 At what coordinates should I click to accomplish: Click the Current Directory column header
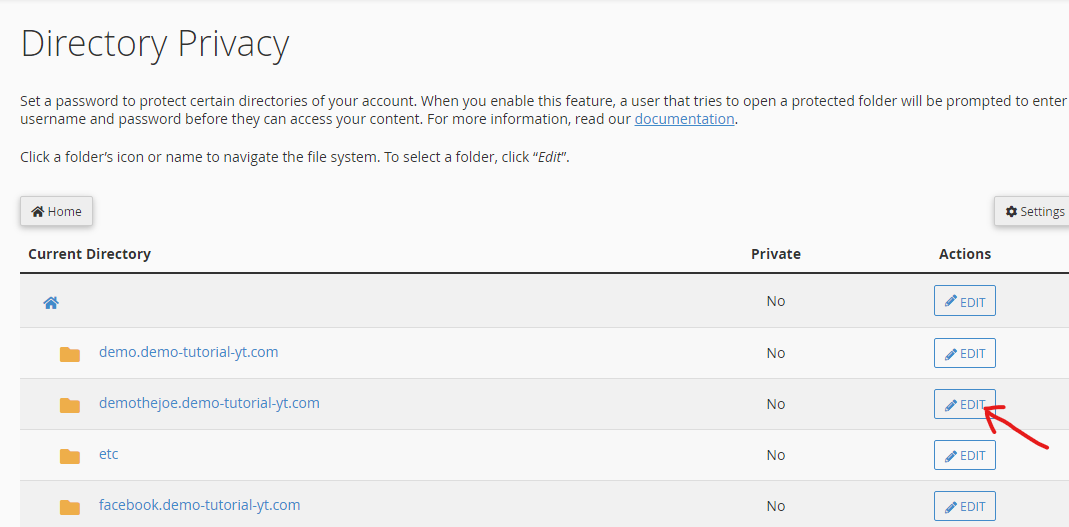coord(89,254)
